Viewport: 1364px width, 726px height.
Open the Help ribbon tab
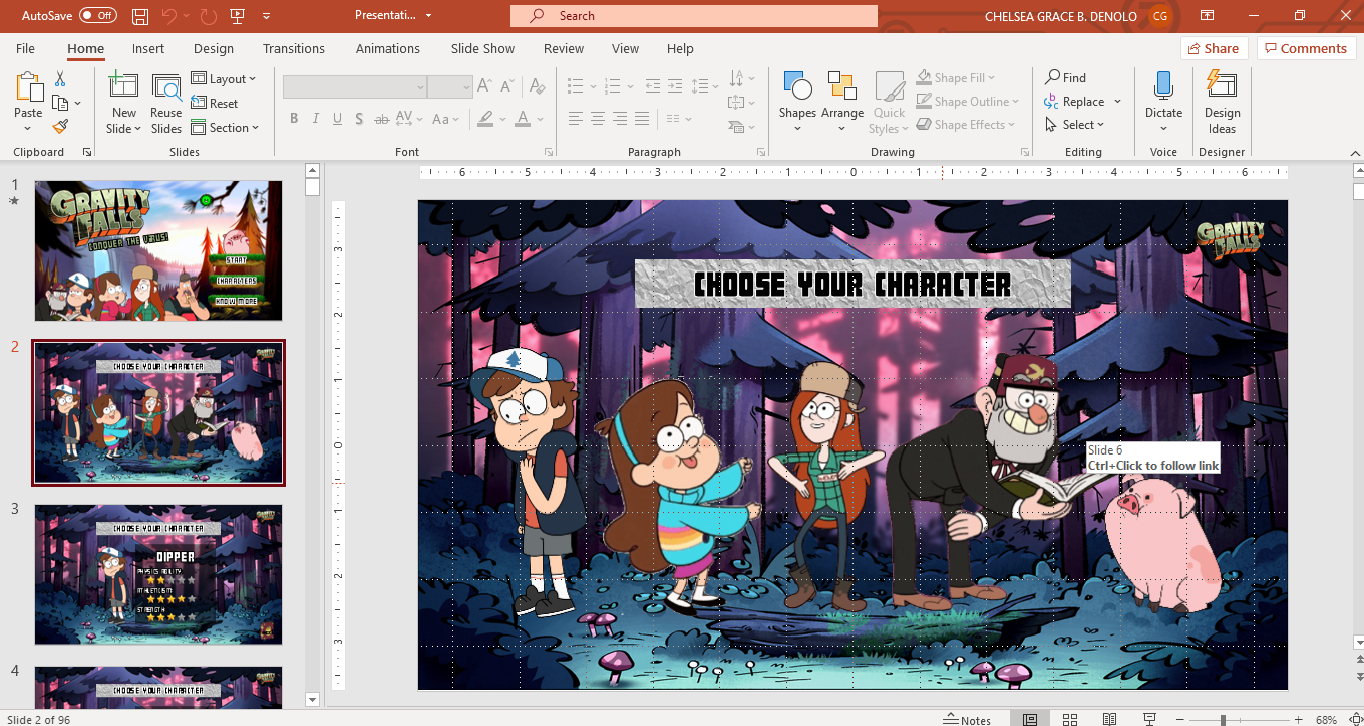tap(680, 48)
